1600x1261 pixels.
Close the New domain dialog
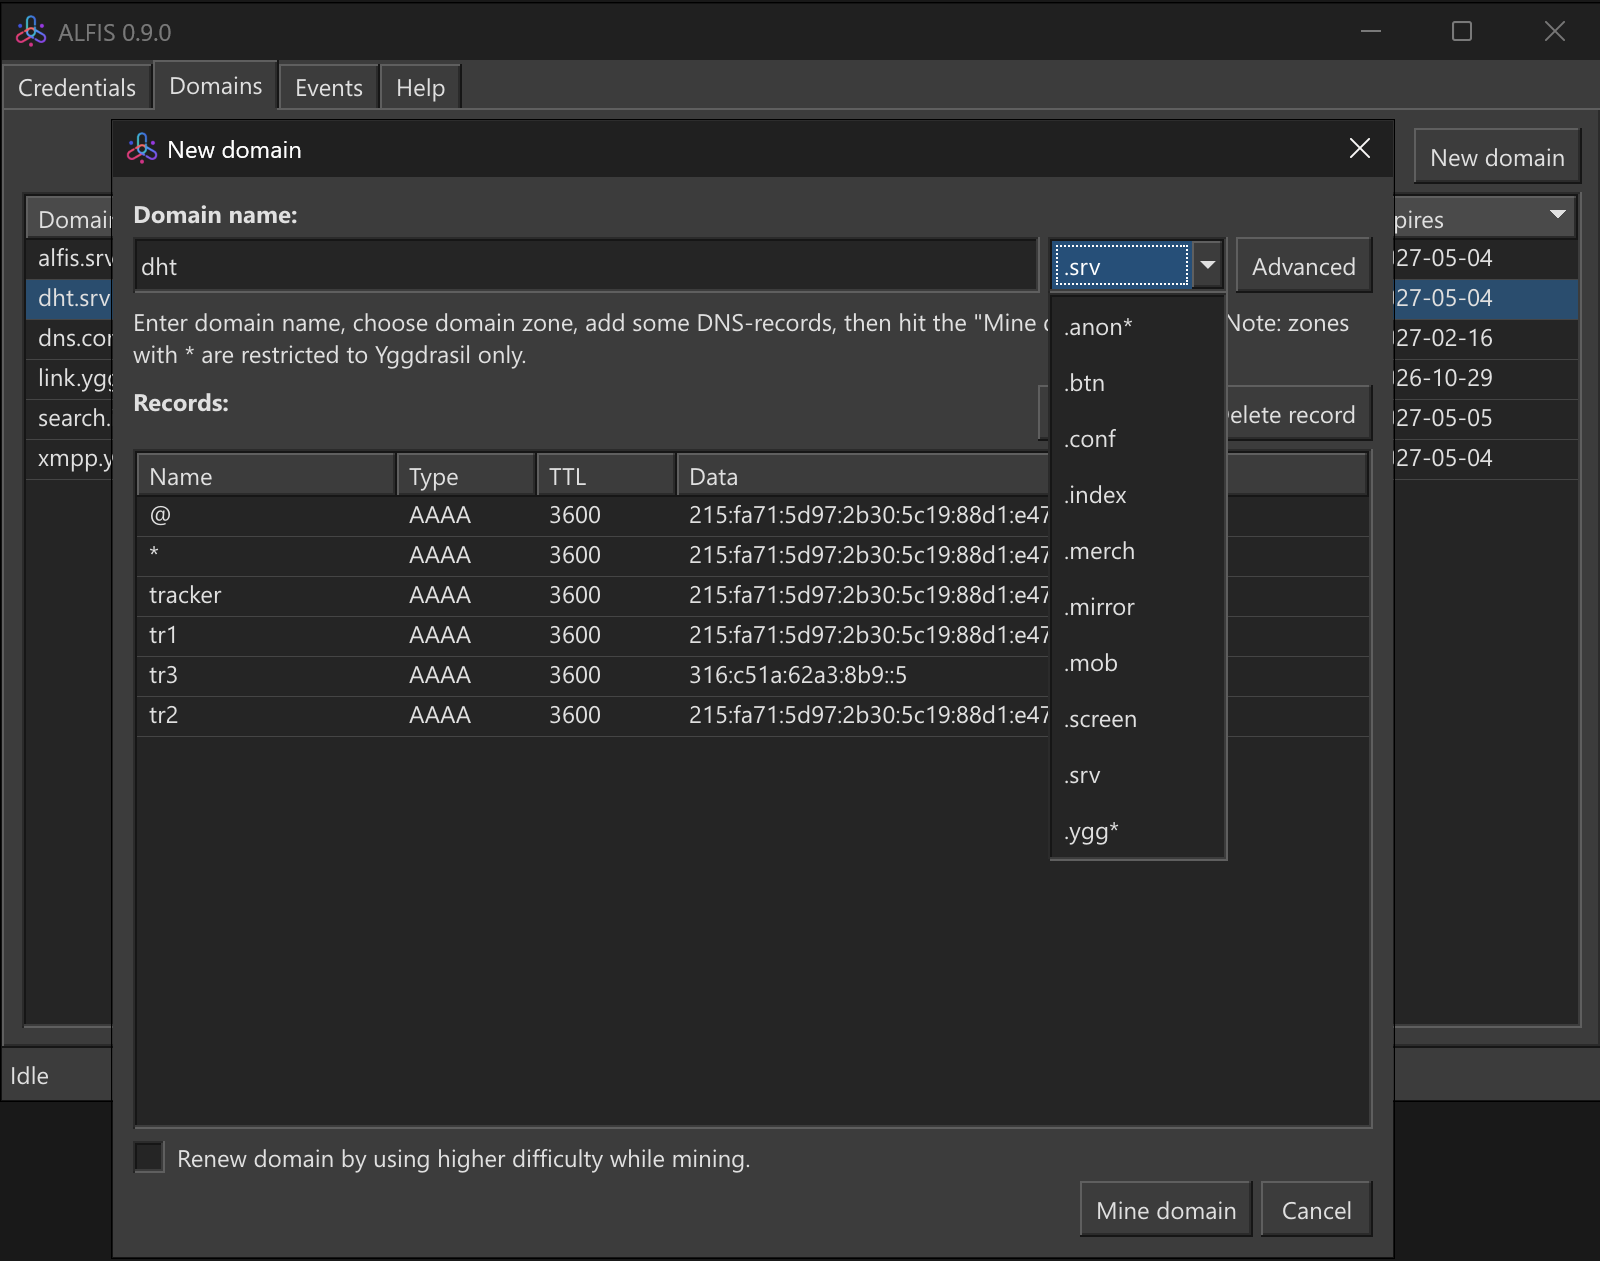tap(1360, 149)
